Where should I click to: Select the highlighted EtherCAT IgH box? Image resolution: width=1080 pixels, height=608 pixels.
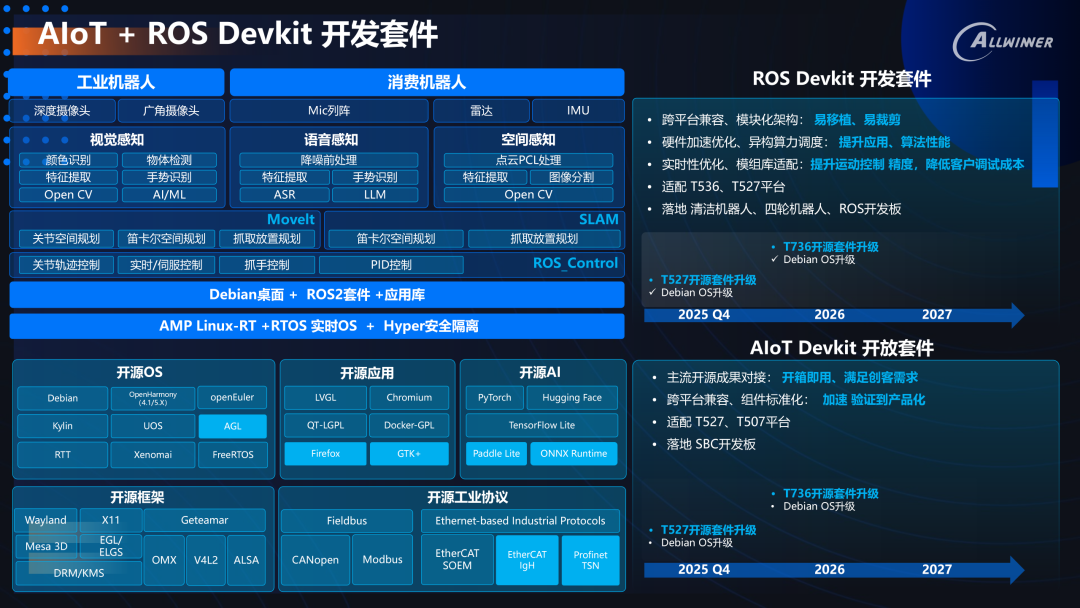pyautogui.click(x=527, y=560)
